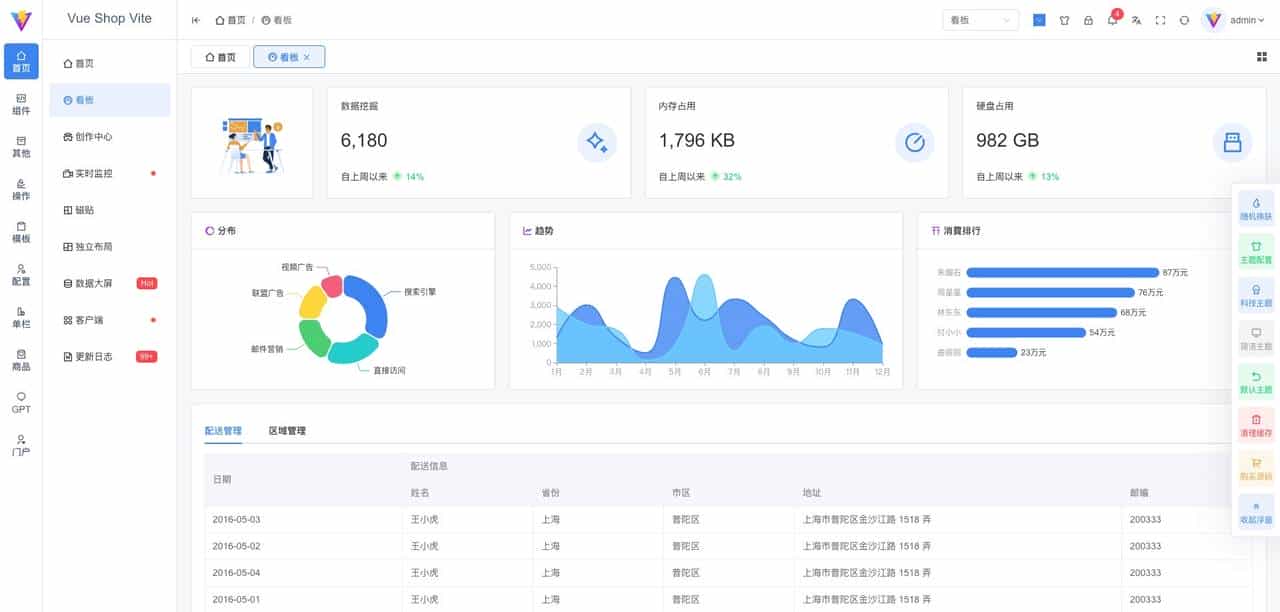The width and height of the screenshot is (1280, 612).
Task: Switch to the 区域管理 tab
Action: pos(287,430)
